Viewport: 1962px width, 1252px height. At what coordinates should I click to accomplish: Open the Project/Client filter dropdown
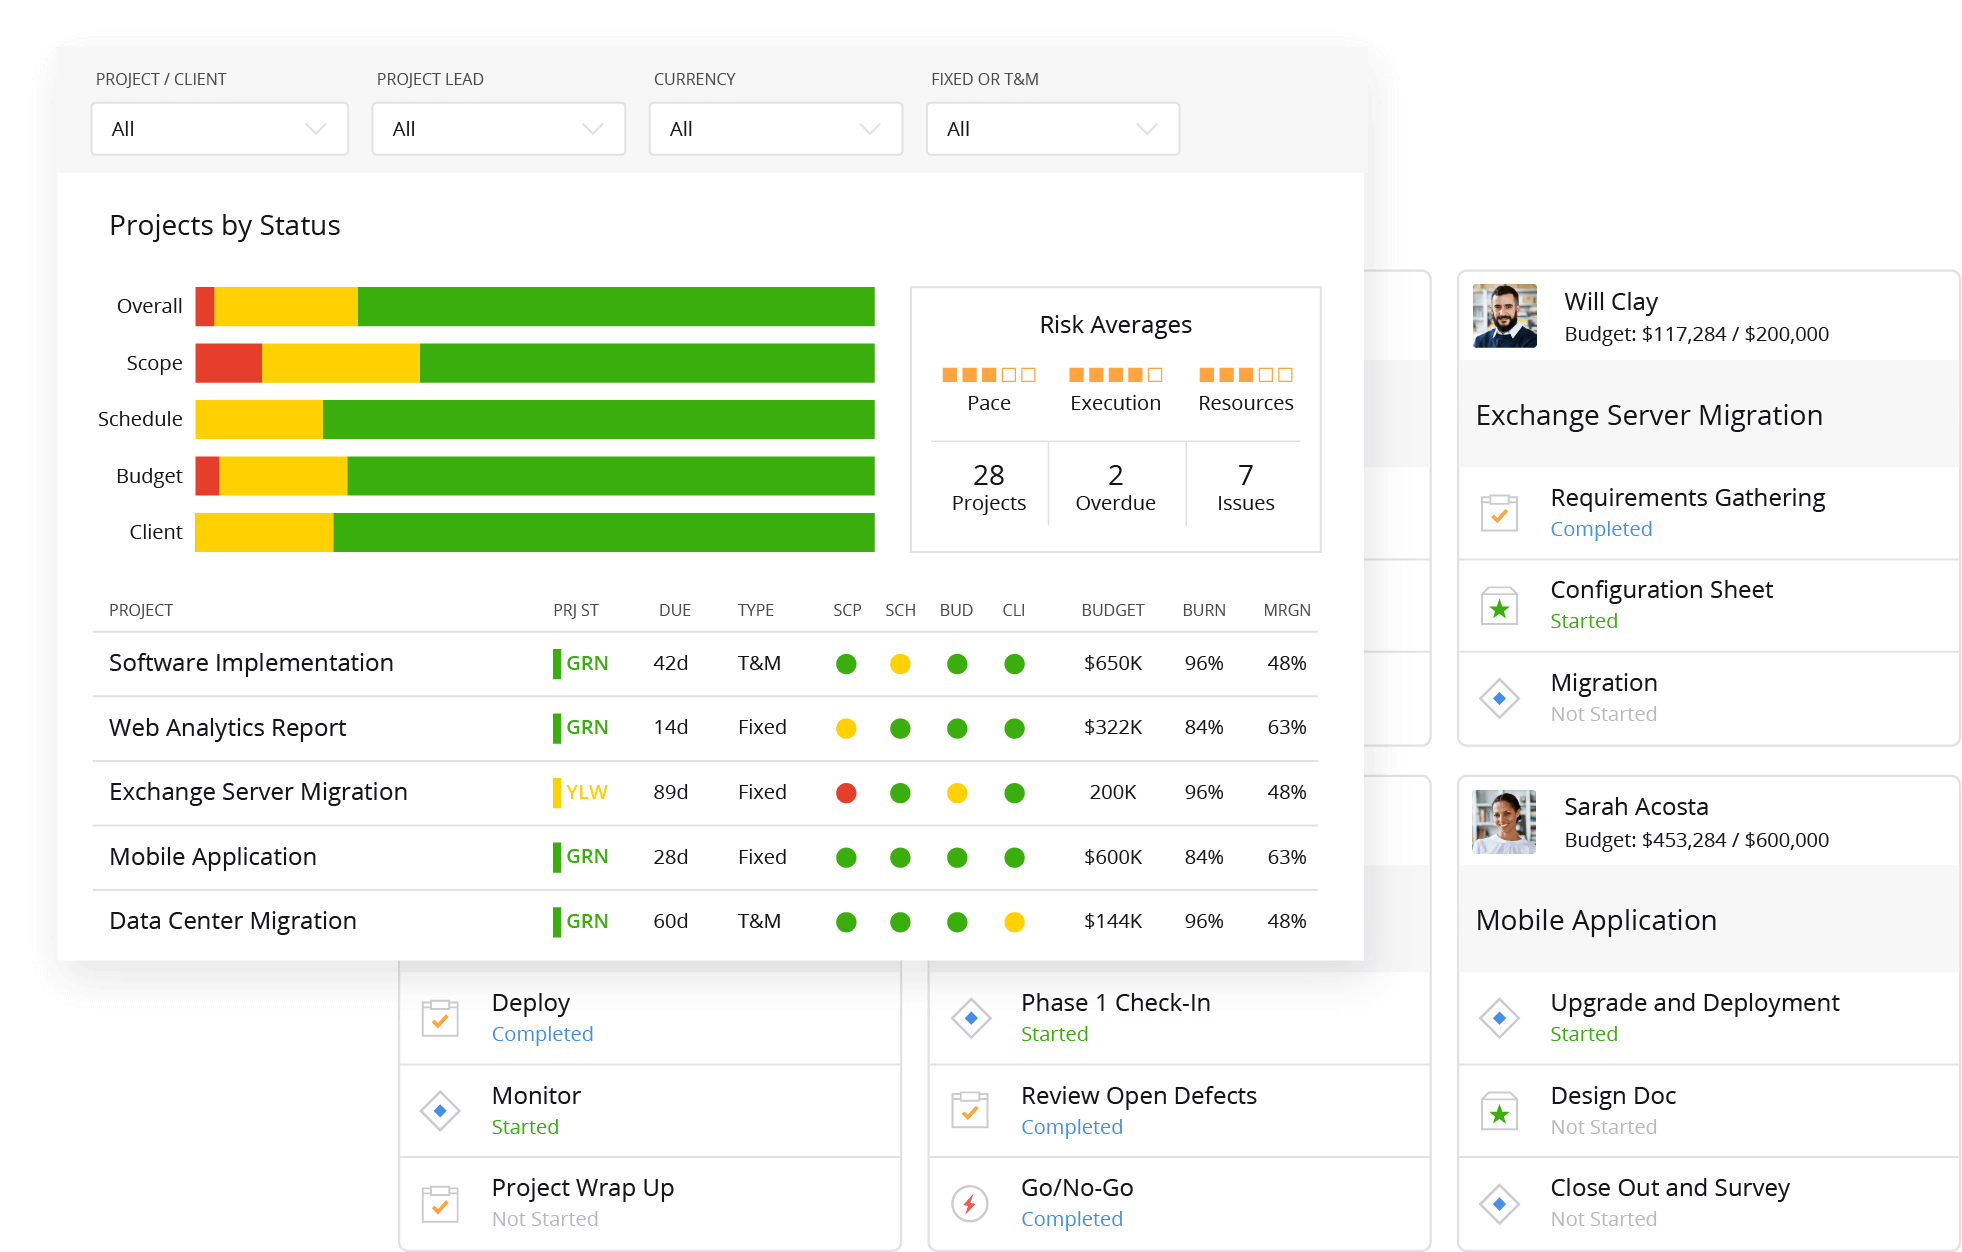tap(219, 128)
